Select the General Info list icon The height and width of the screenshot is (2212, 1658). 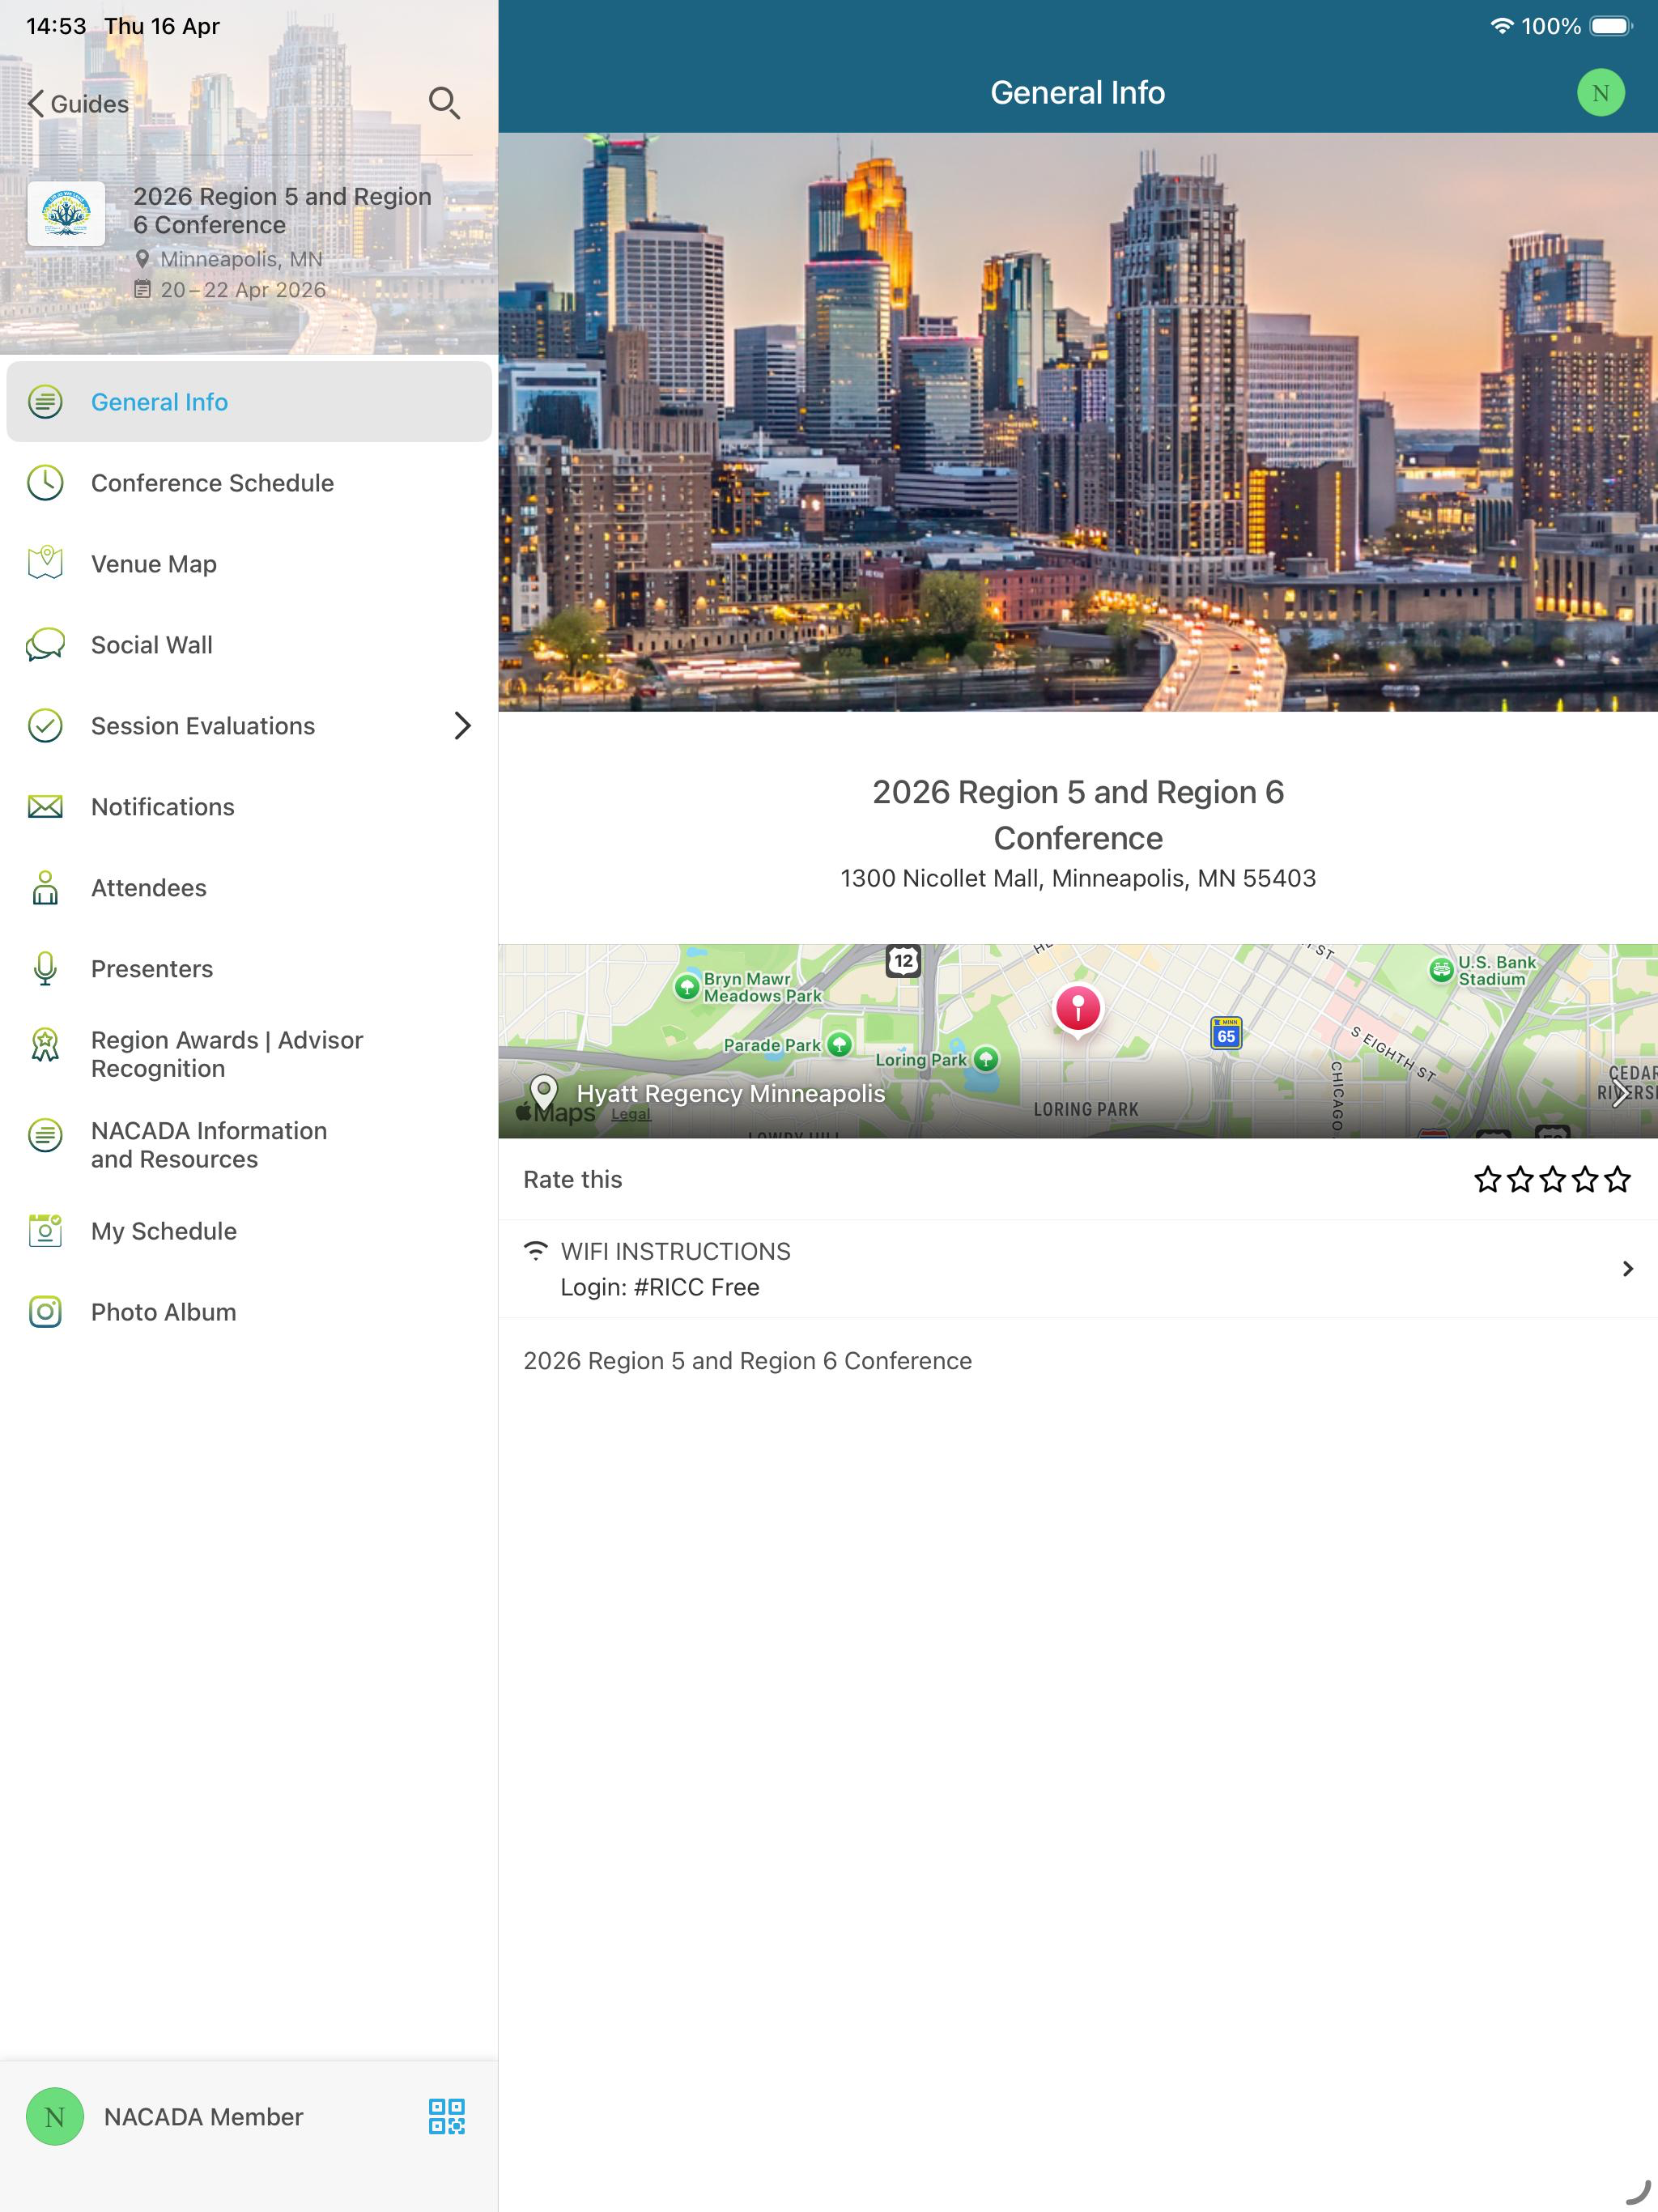pos(45,402)
